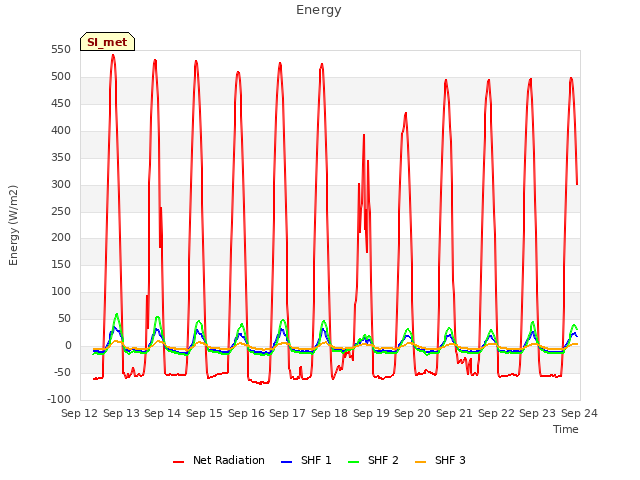Screen dimensions: 640x480
Task: Click the 450 y-axis tick label
Action: pos(61,104)
